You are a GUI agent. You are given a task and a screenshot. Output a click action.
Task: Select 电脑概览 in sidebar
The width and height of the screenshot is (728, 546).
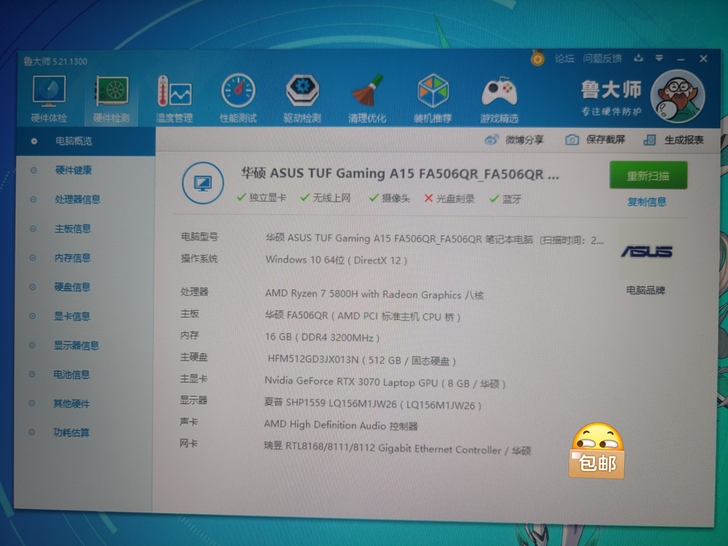(85, 141)
